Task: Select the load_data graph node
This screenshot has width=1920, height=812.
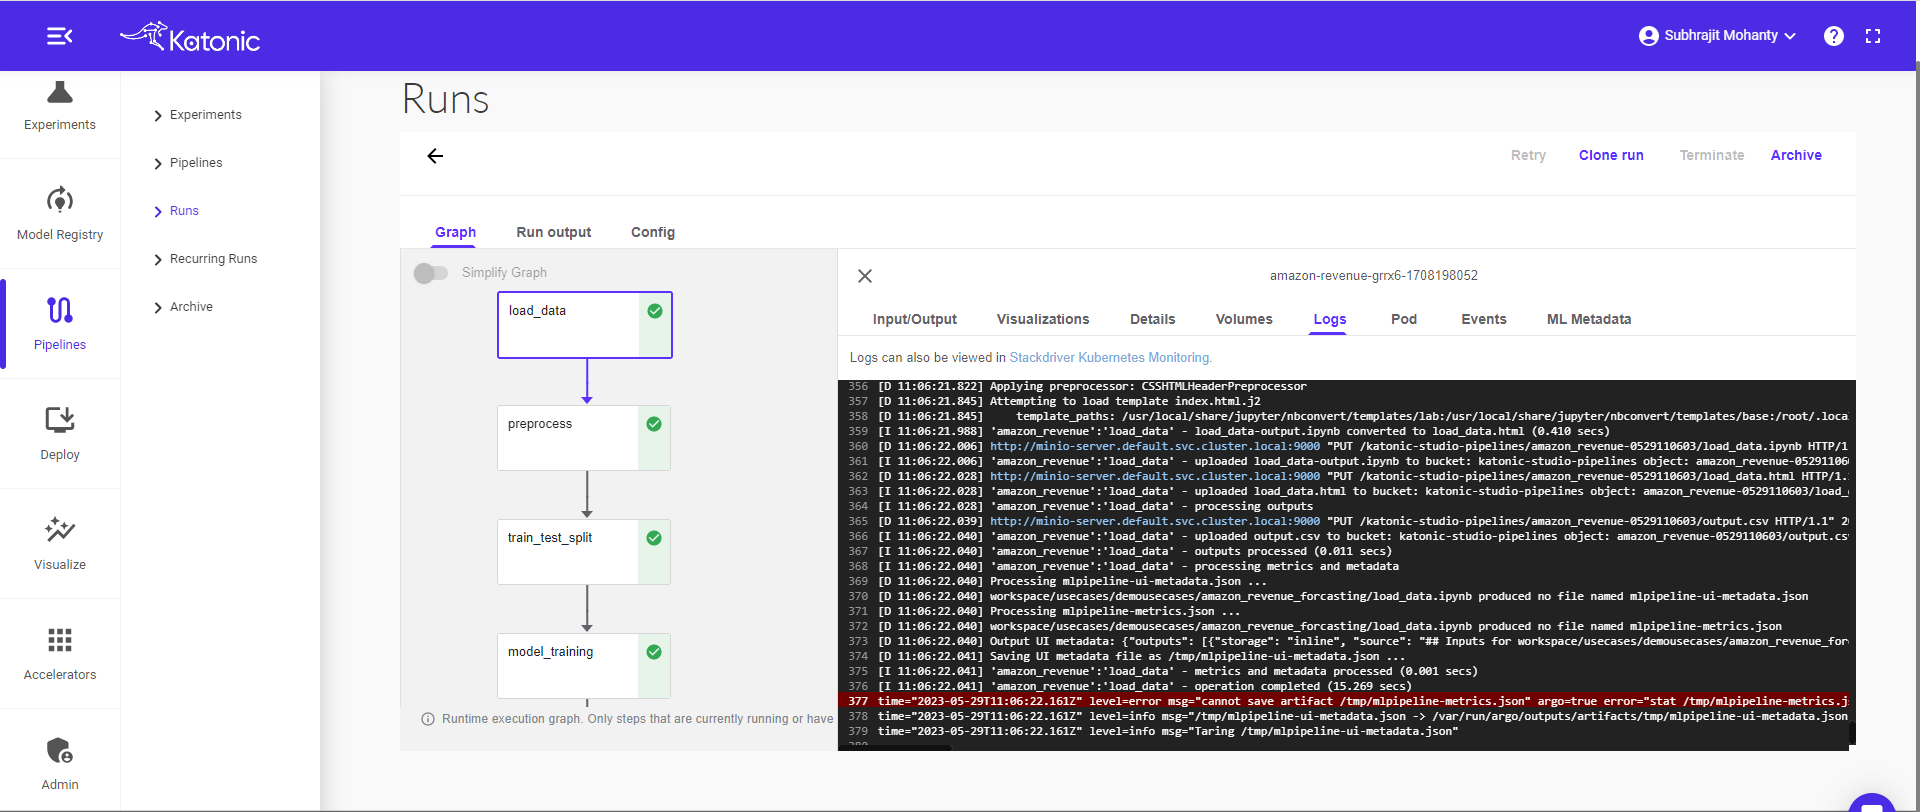Action: tap(585, 325)
